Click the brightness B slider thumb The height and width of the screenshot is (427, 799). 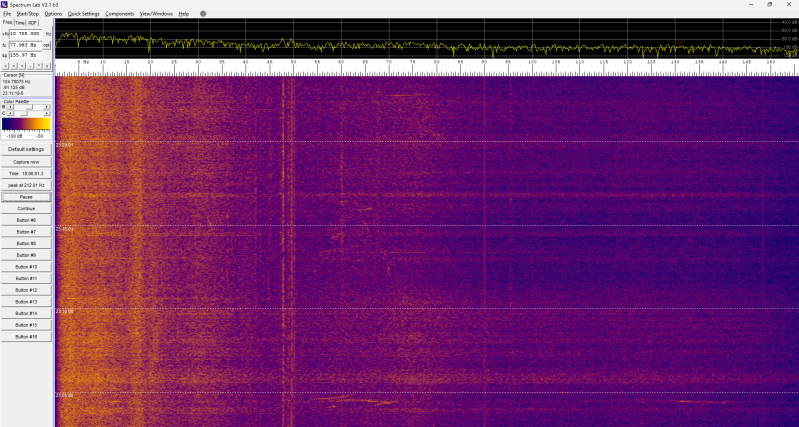(x=30, y=107)
